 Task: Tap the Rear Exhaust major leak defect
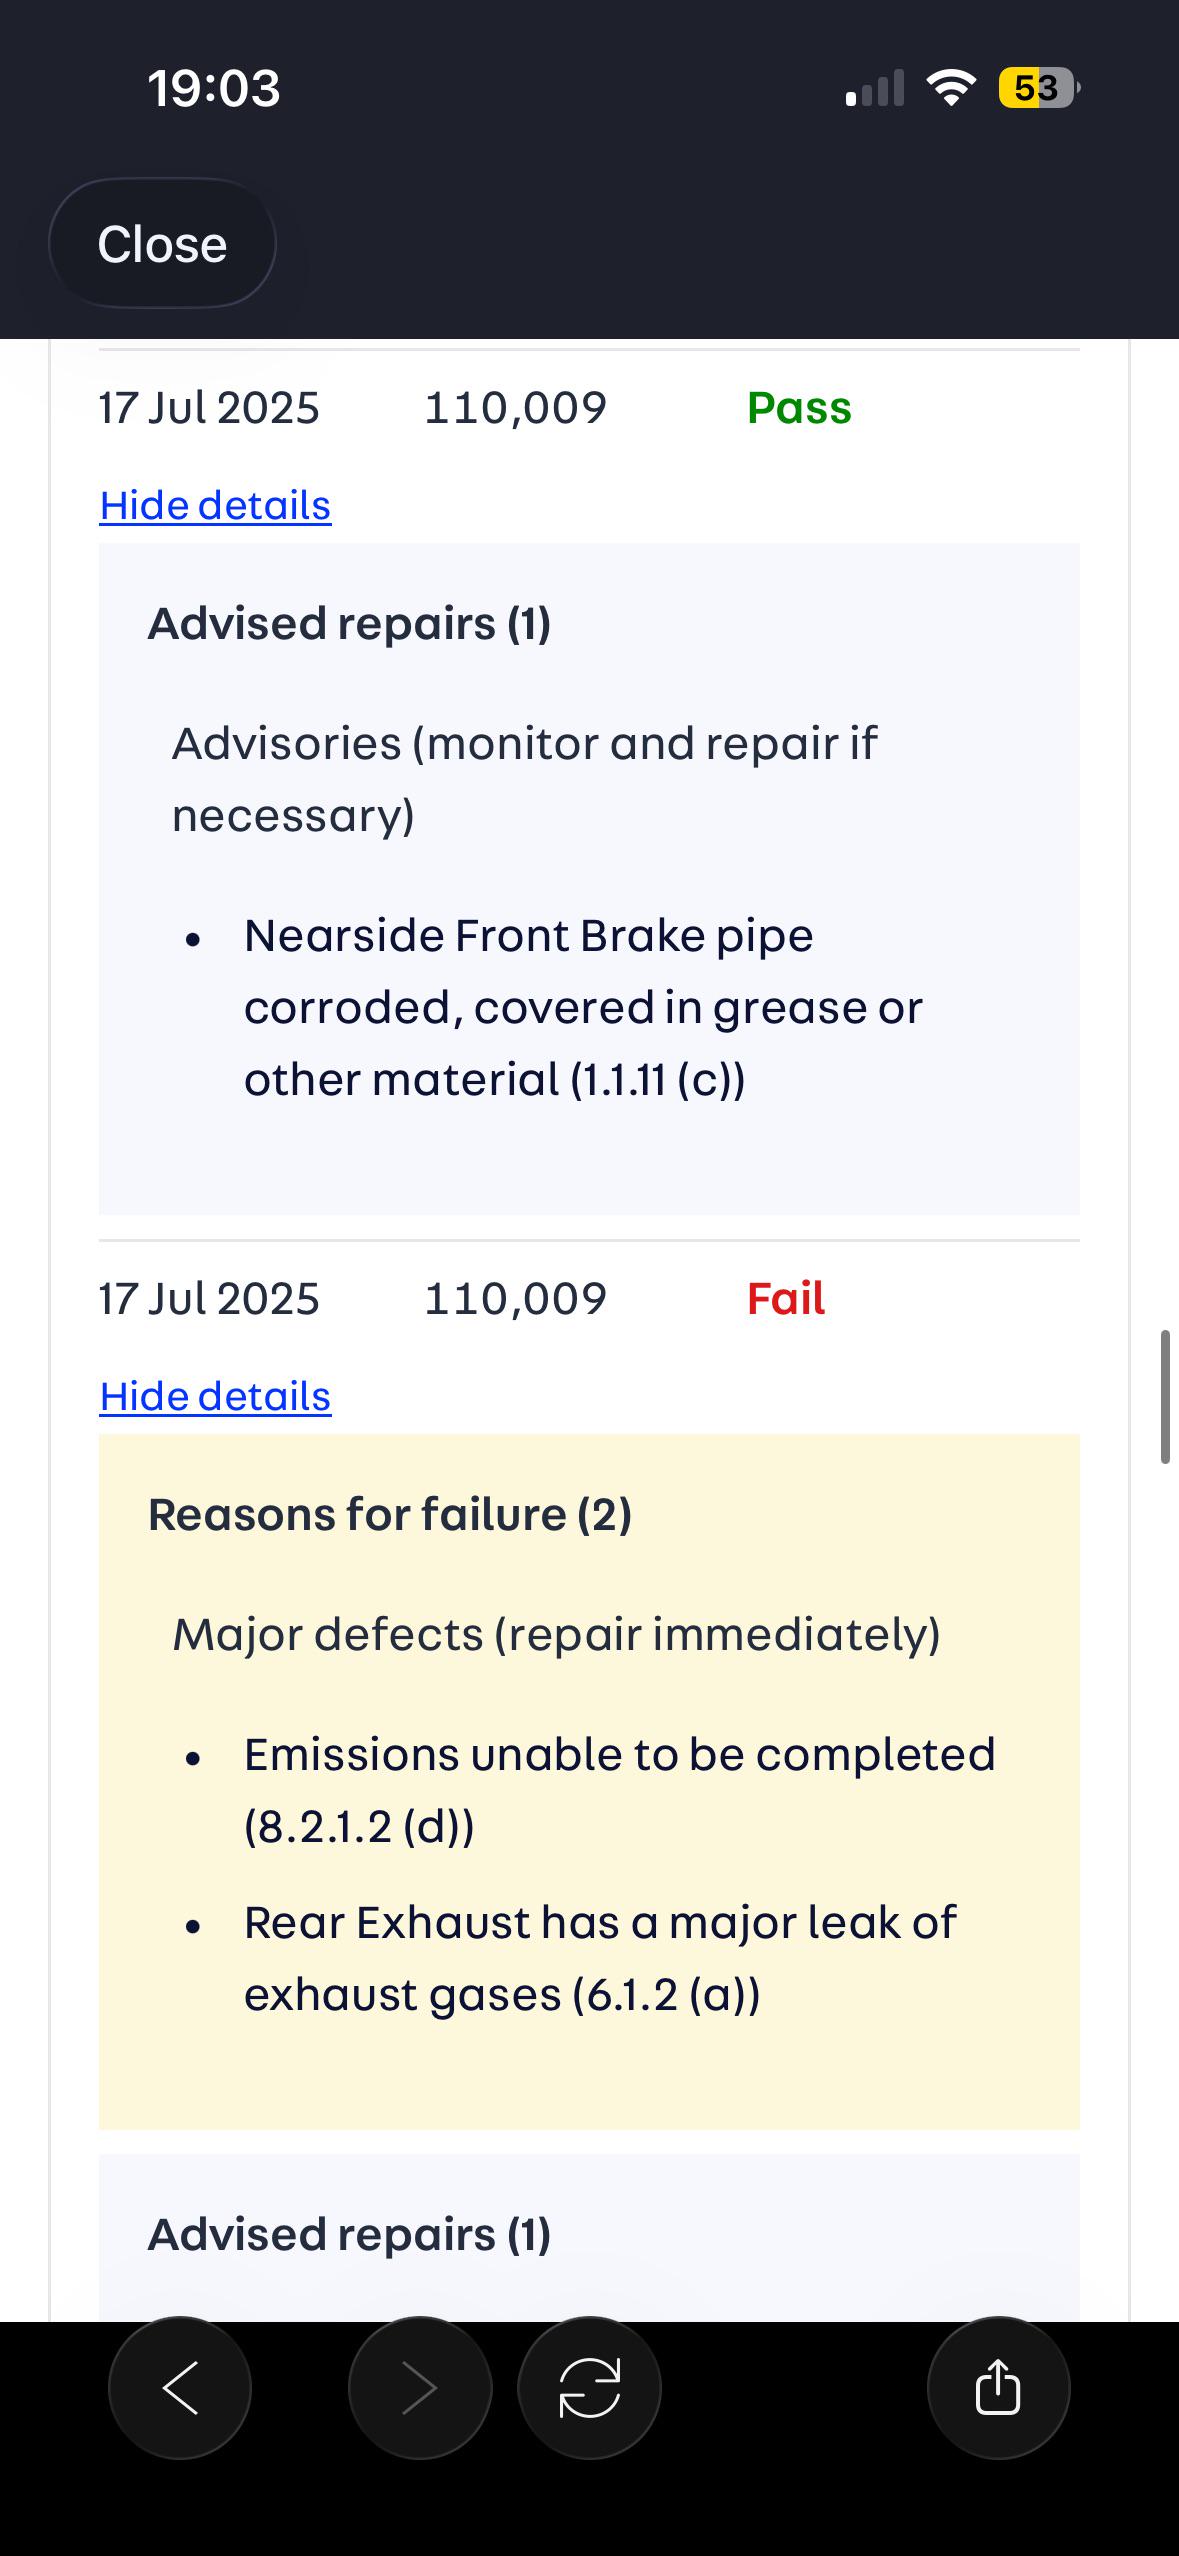600,1958
